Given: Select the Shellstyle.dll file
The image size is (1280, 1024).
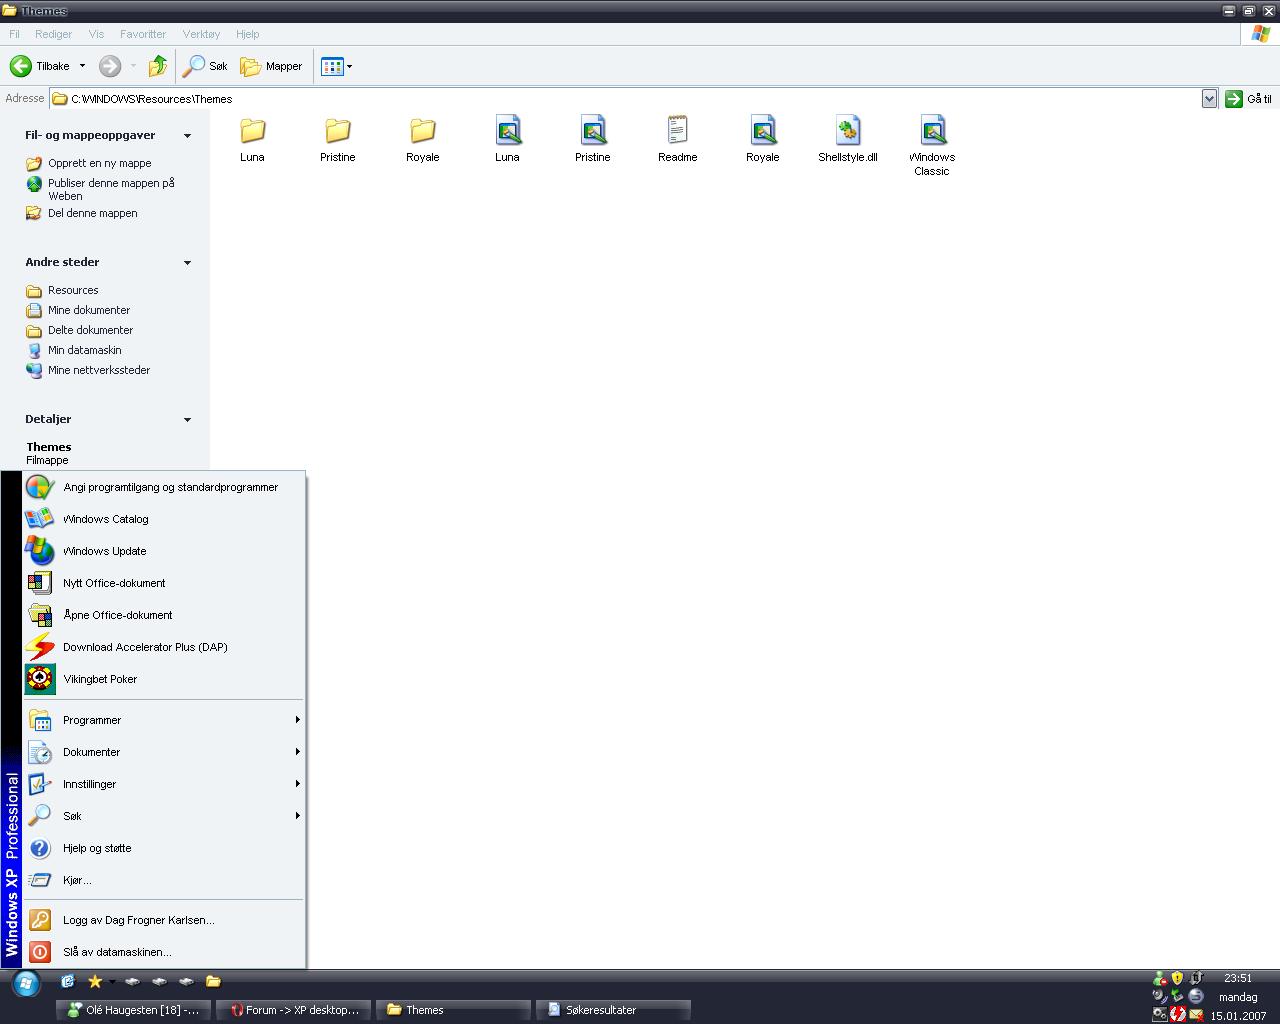Looking at the screenshot, I should [x=847, y=139].
